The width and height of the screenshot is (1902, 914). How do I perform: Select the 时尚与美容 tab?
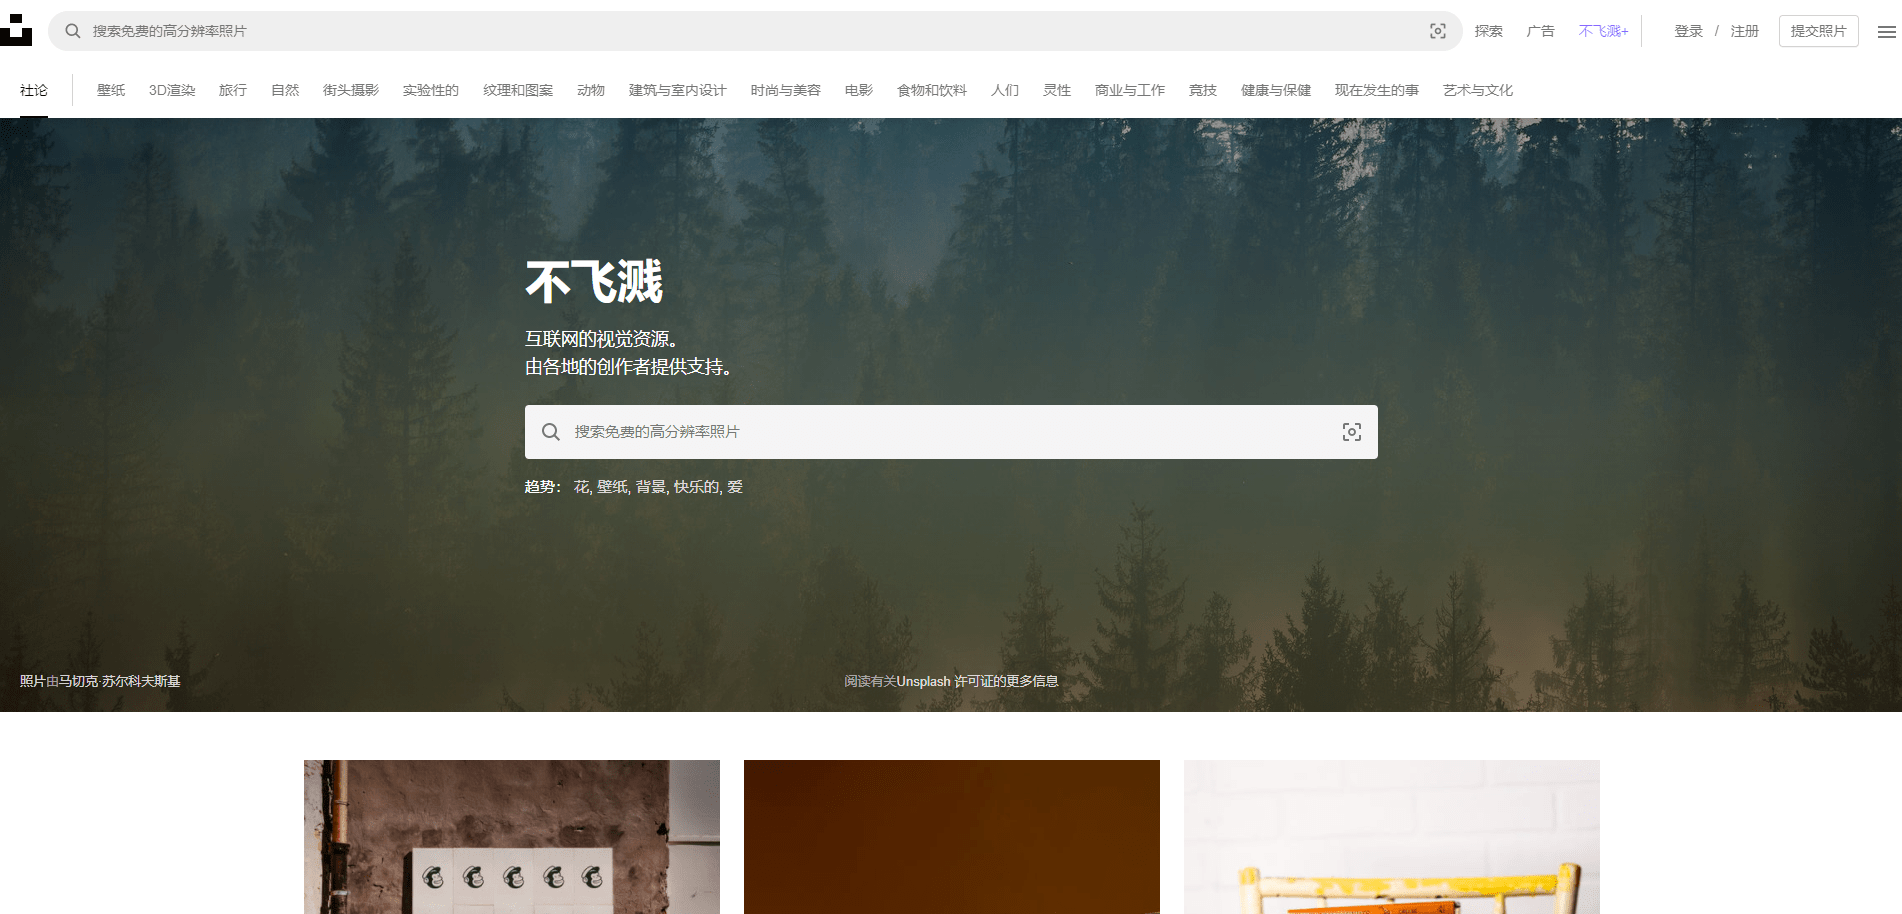786,90
